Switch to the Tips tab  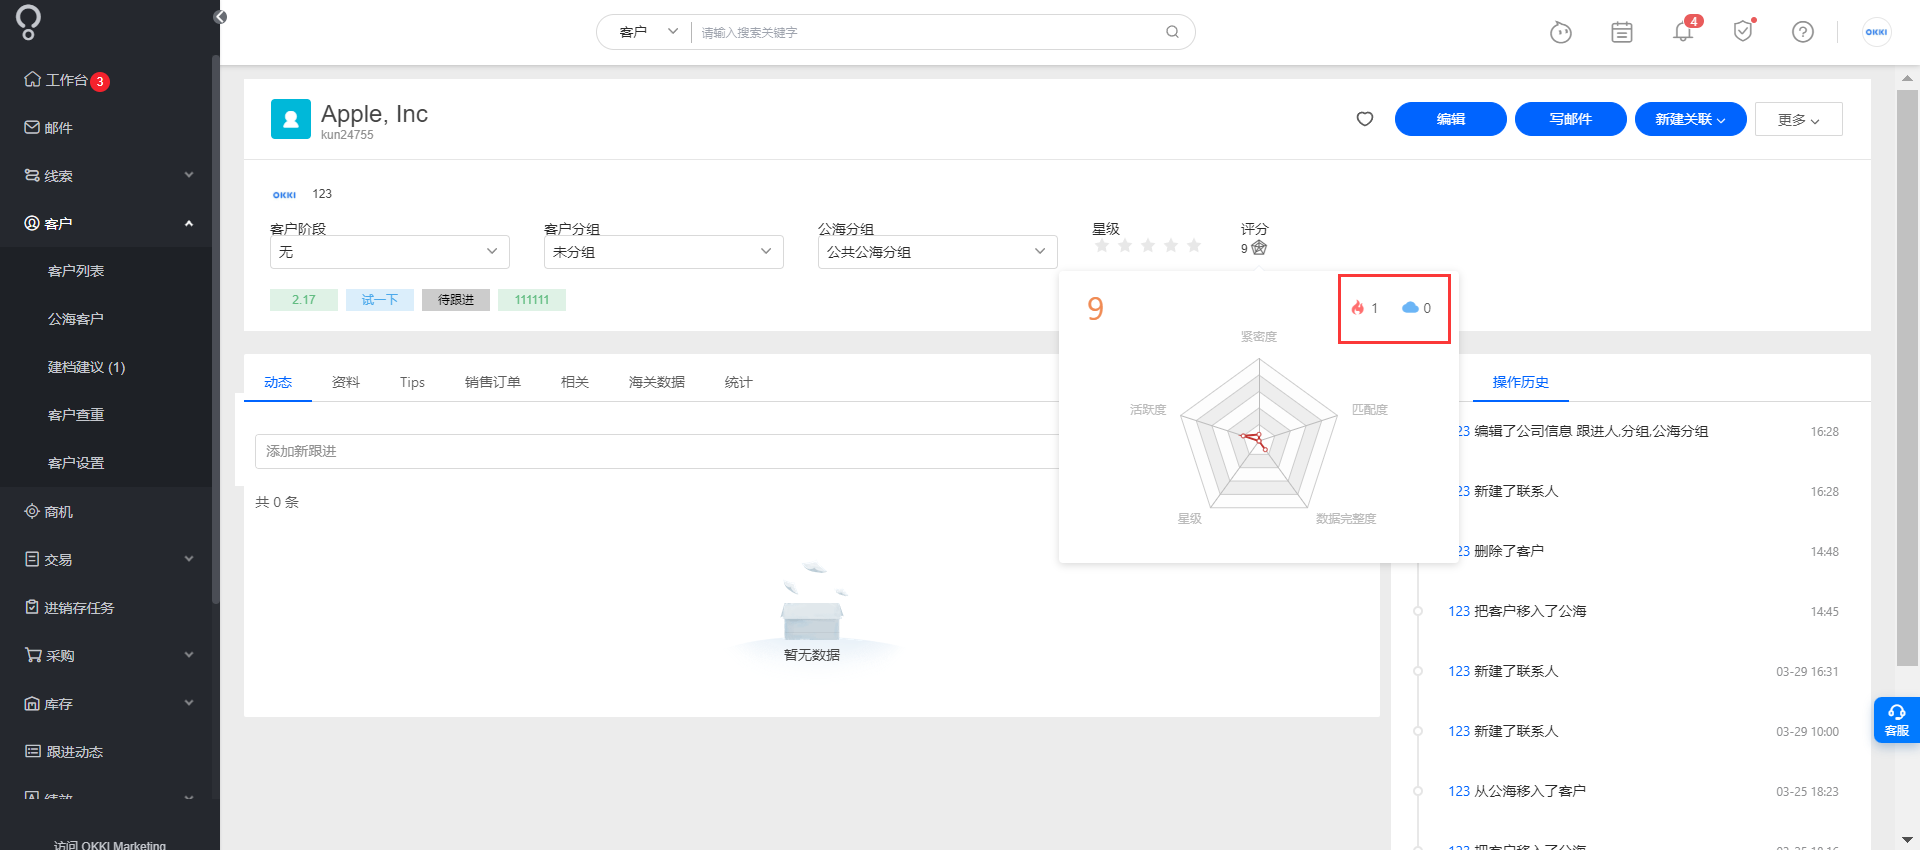point(412,382)
